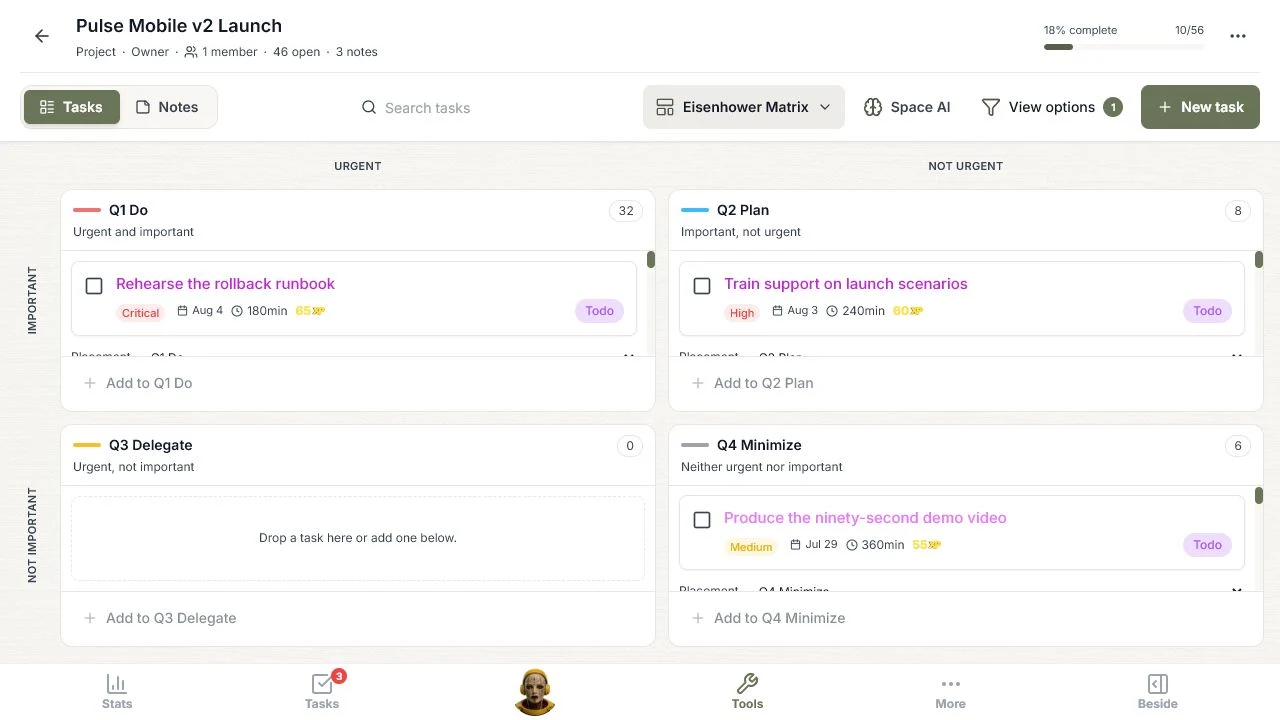Click the New task button

pyautogui.click(x=1200, y=107)
